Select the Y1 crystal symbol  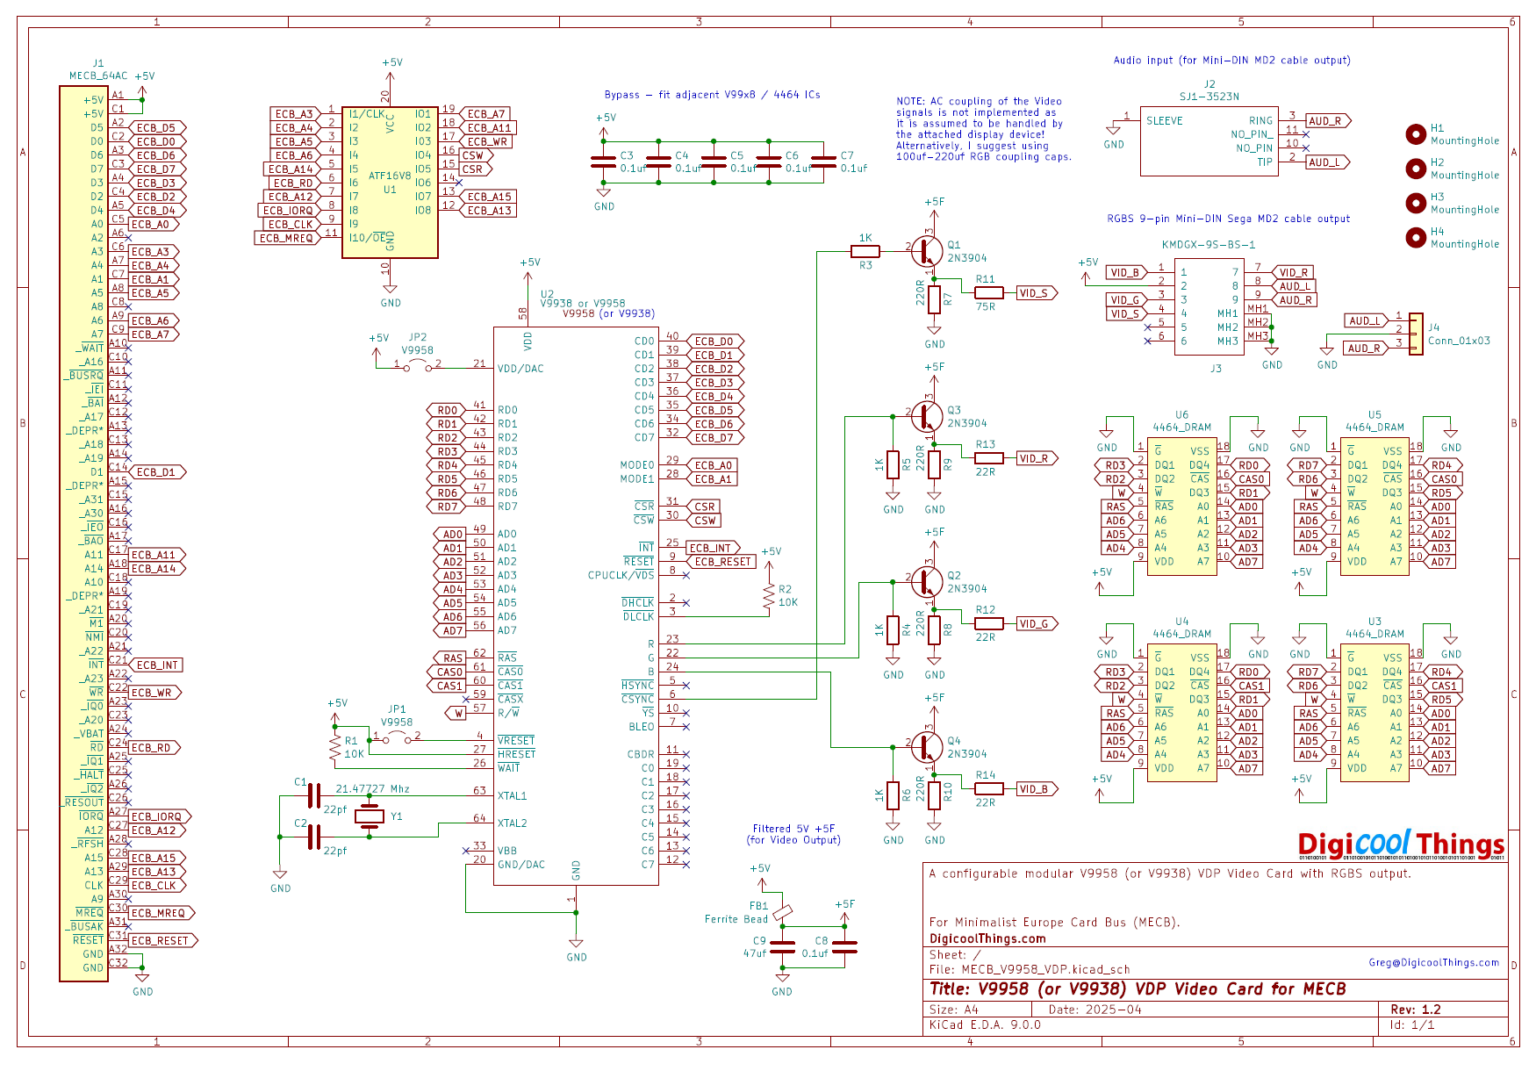369,816
